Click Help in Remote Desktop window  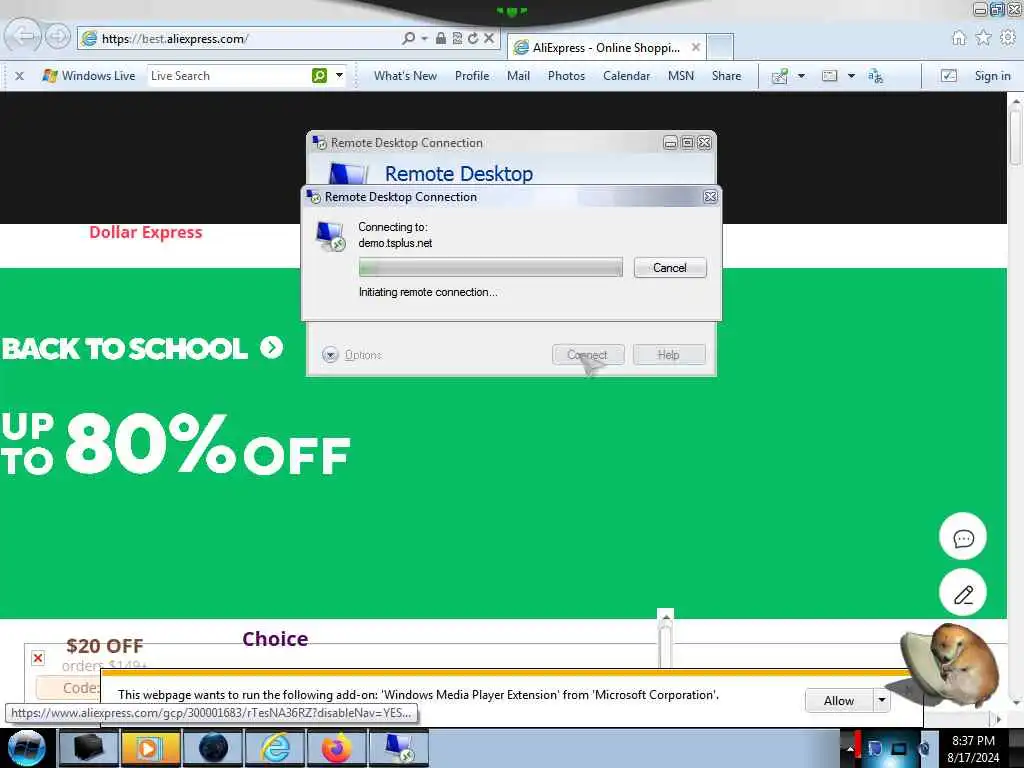(669, 355)
